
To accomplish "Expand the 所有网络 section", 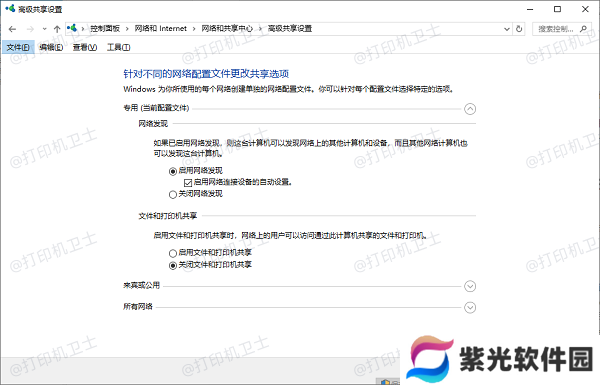I will pos(470,307).
